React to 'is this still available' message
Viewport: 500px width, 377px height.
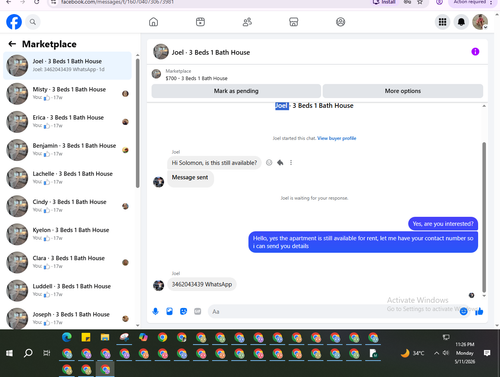269,163
